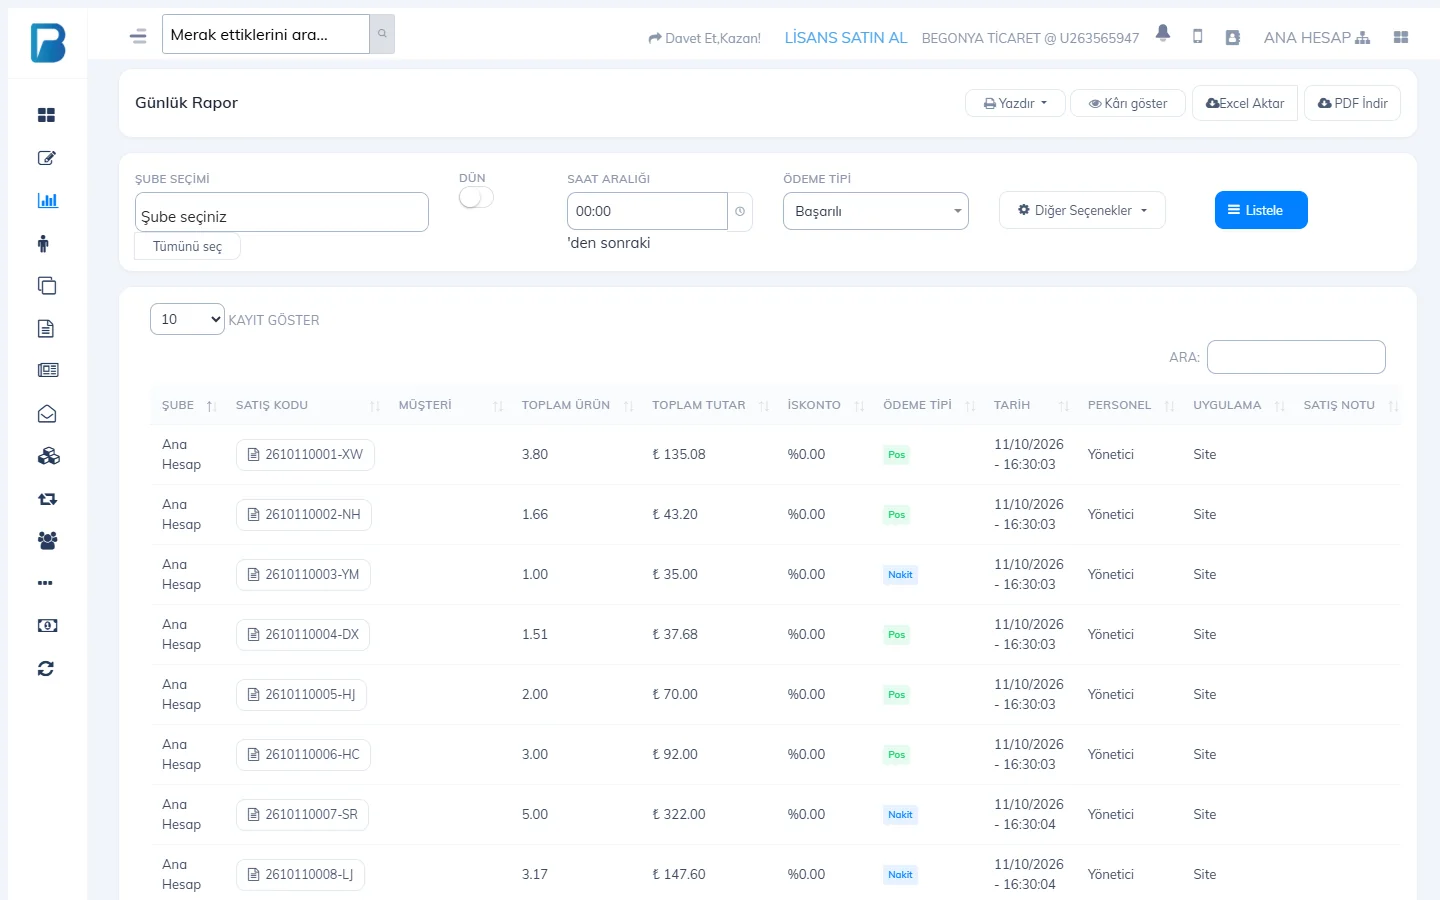Click the notification bell icon

pyautogui.click(x=1163, y=33)
